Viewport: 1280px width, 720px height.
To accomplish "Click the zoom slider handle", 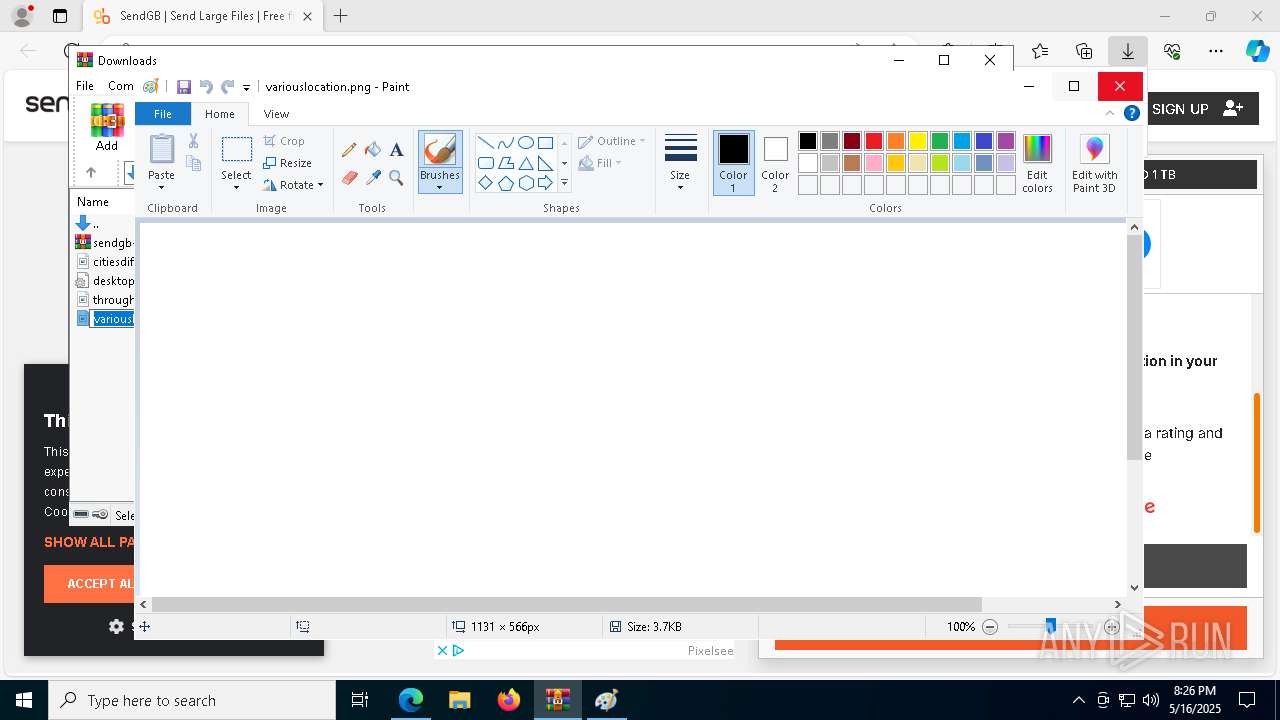I will (x=1050, y=626).
